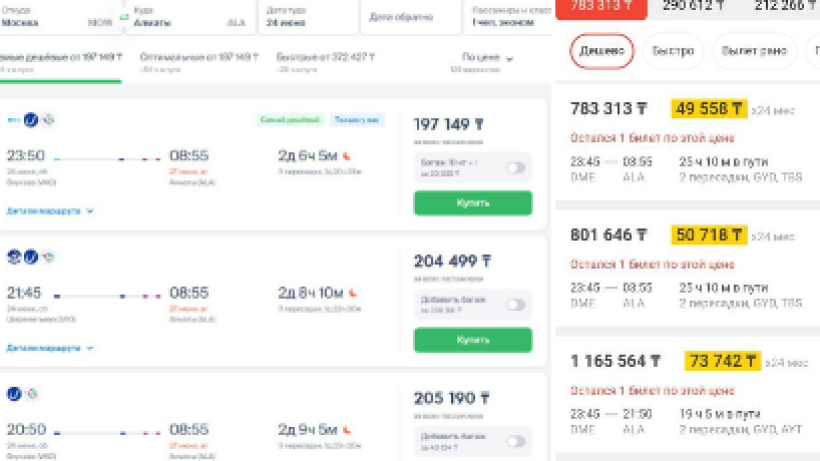Click the airline logo on the 20:50 flight
820x461 pixels.
pyautogui.click(x=14, y=394)
